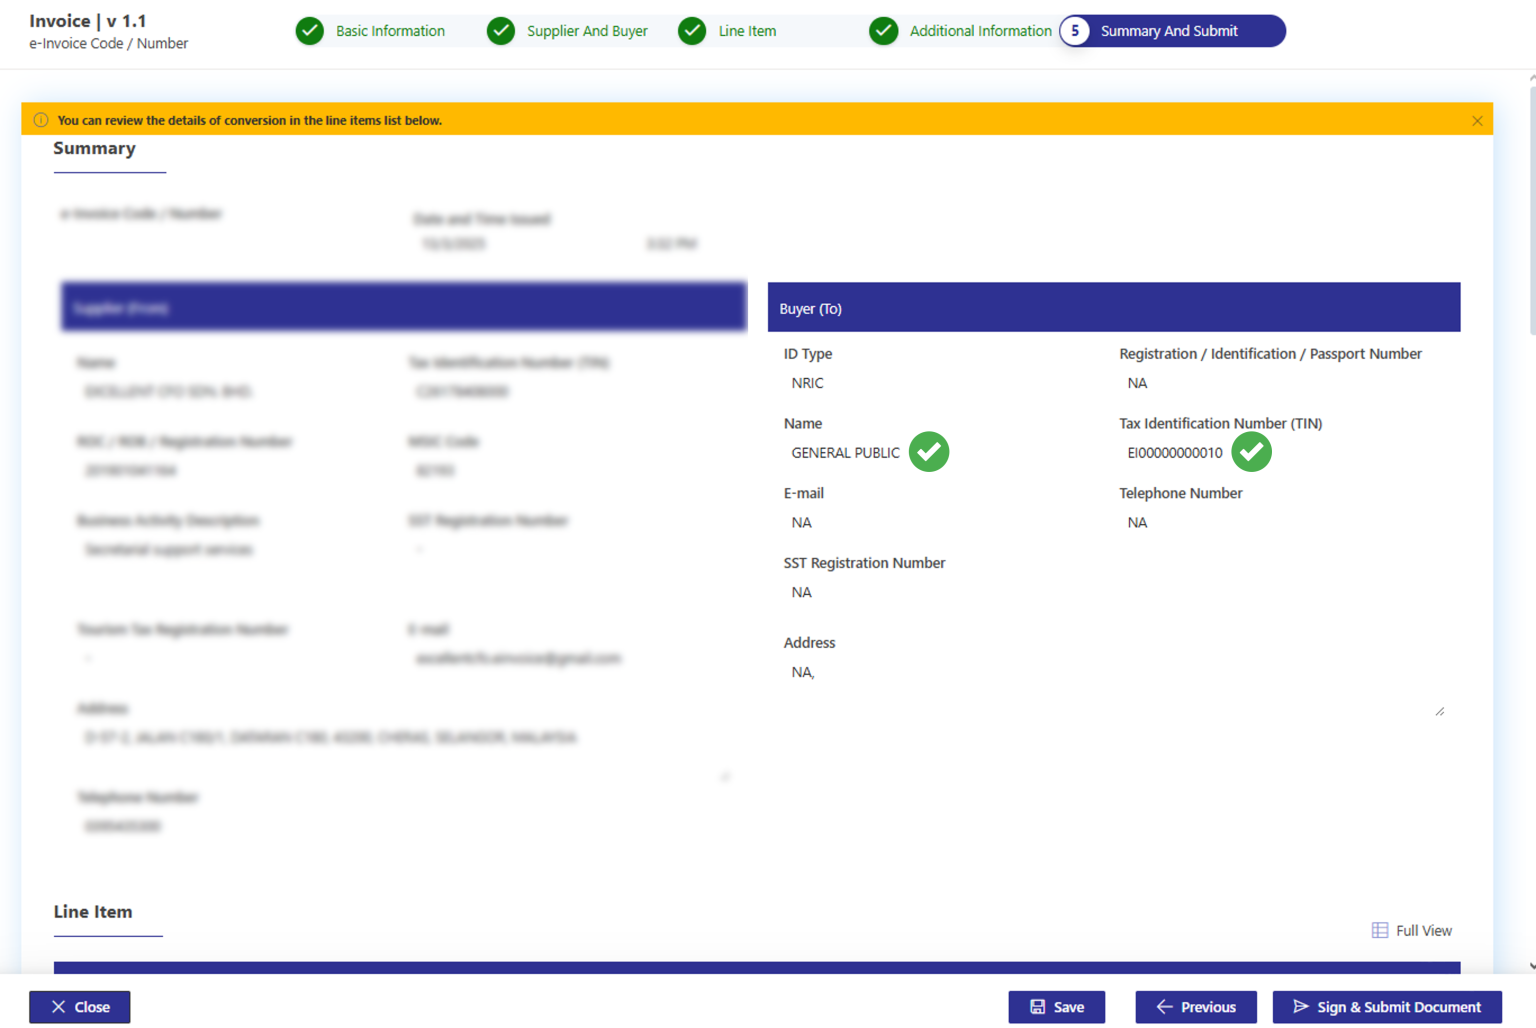Select the Summary And Submit step
Viewport: 1536px width, 1028px height.
click(1170, 31)
